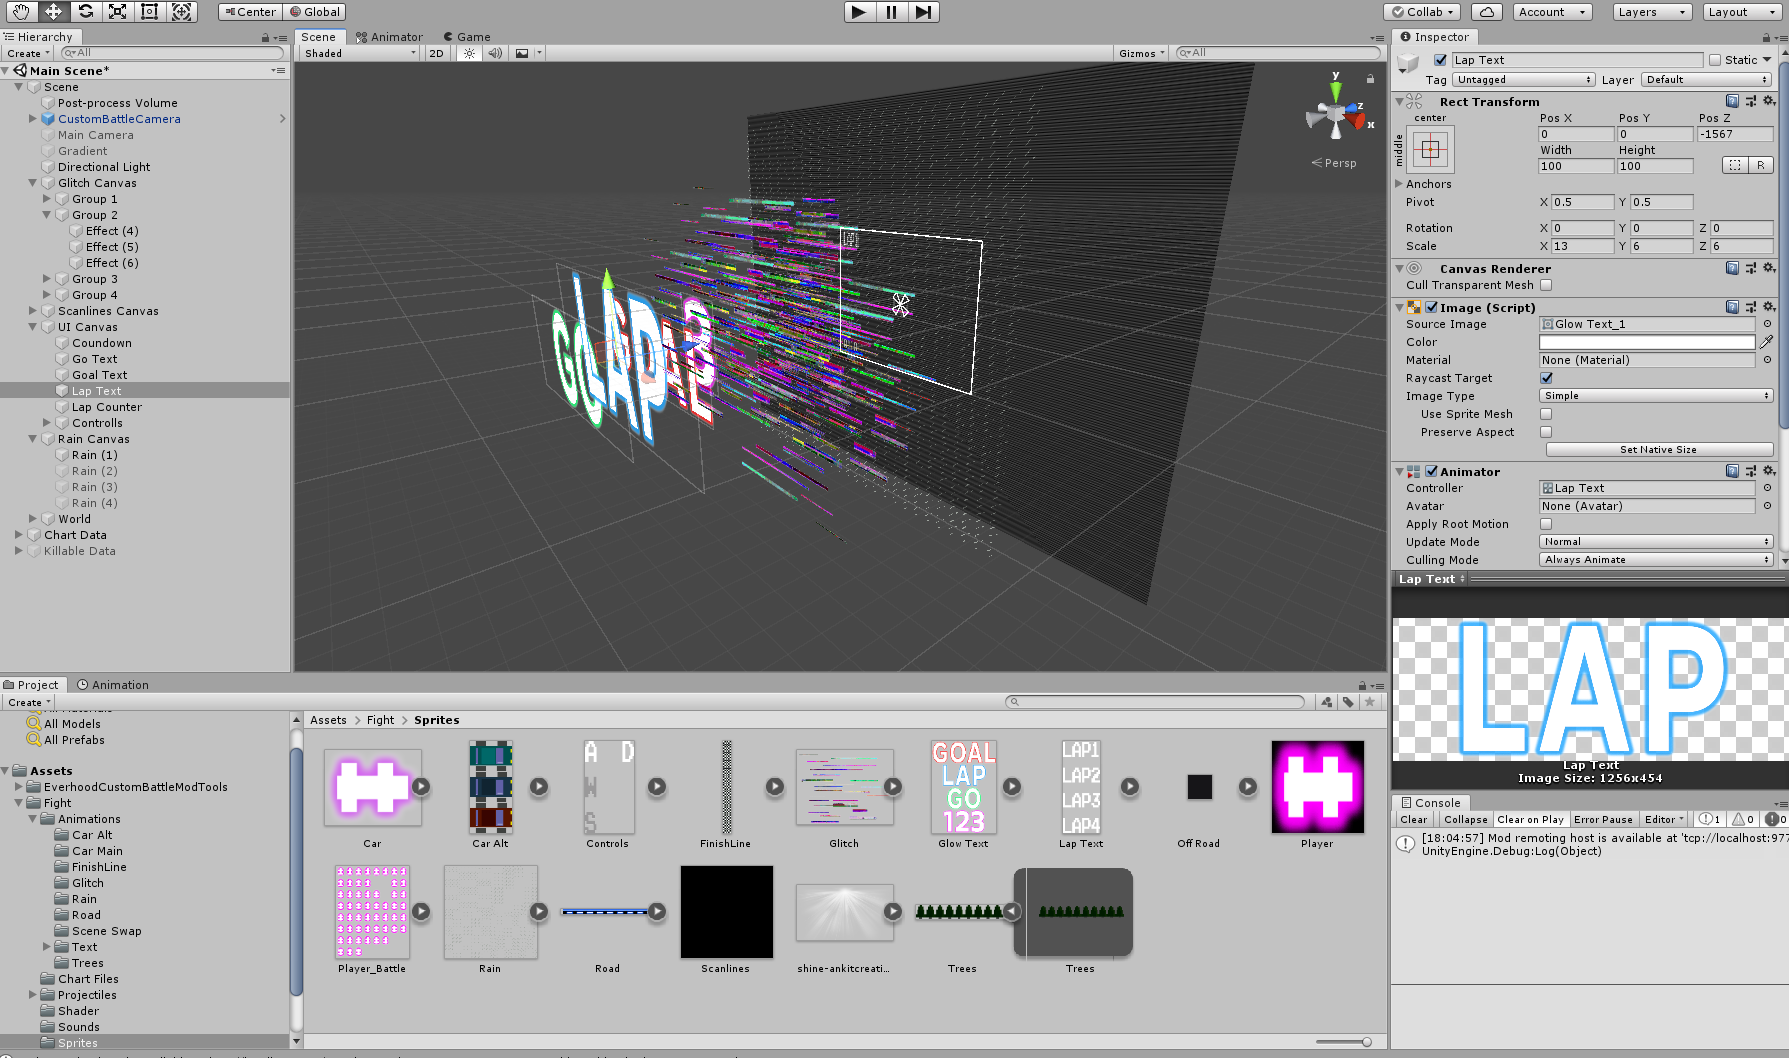The width and height of the screenshot is (1789, 1058).
Task: Toggle Lap Text active checkbox
Action: coord(1440,60)
